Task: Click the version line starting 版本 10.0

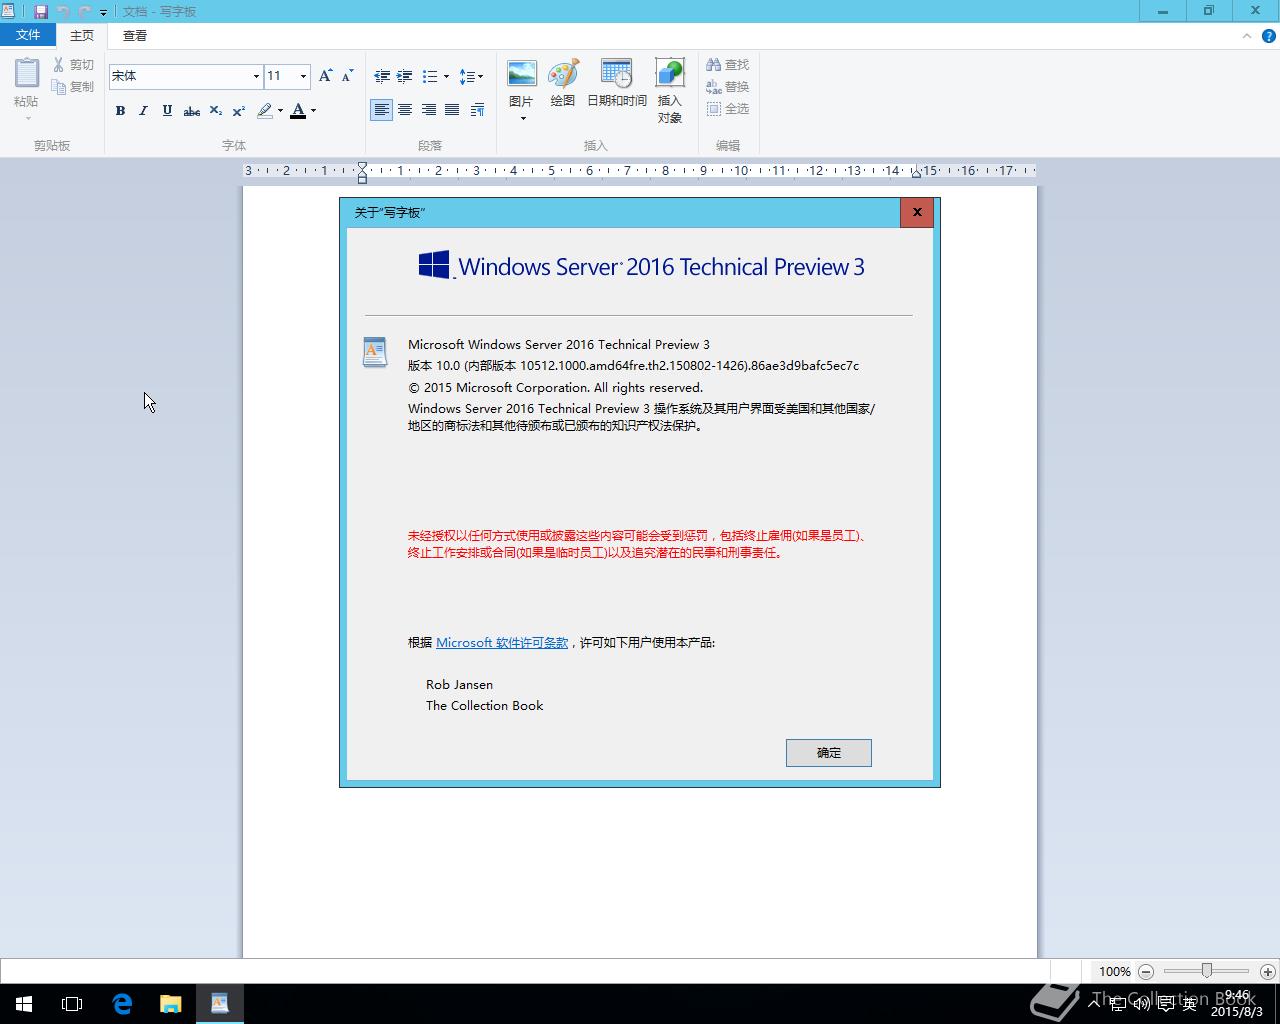Action: [633, 366]
